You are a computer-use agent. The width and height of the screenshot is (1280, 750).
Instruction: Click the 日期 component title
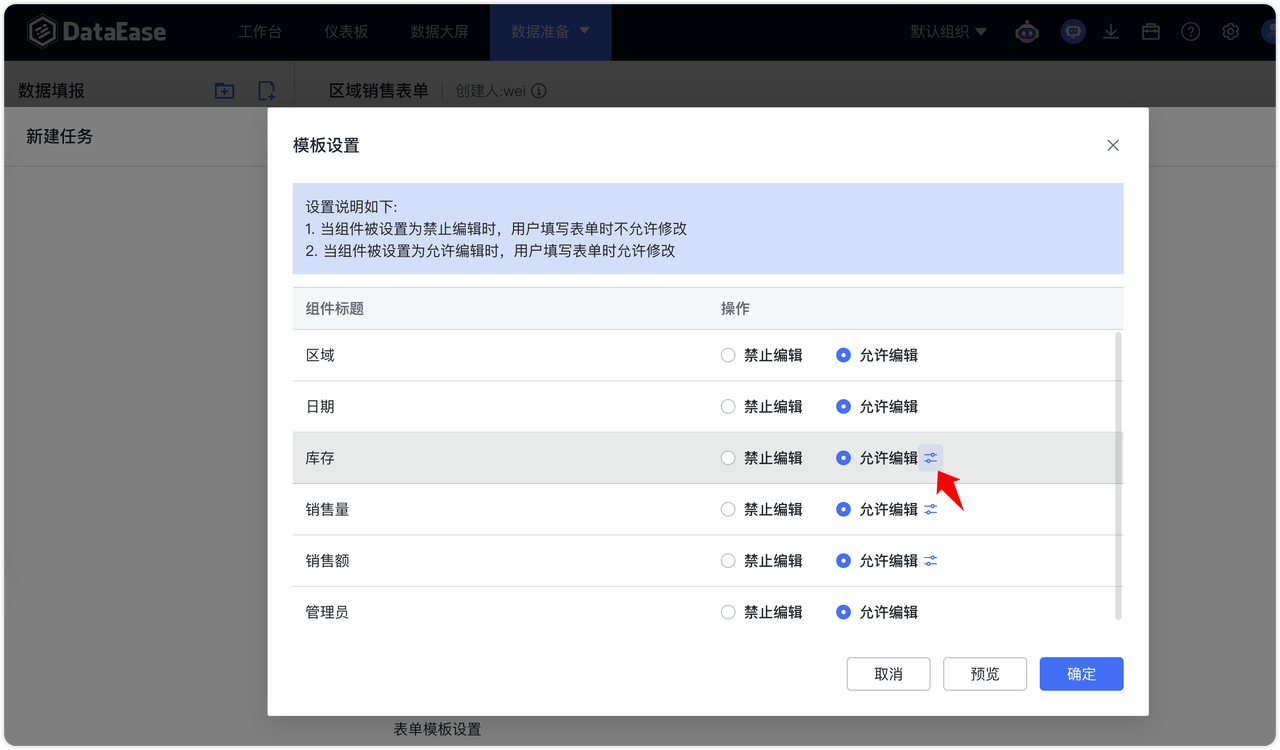point(320,407)
